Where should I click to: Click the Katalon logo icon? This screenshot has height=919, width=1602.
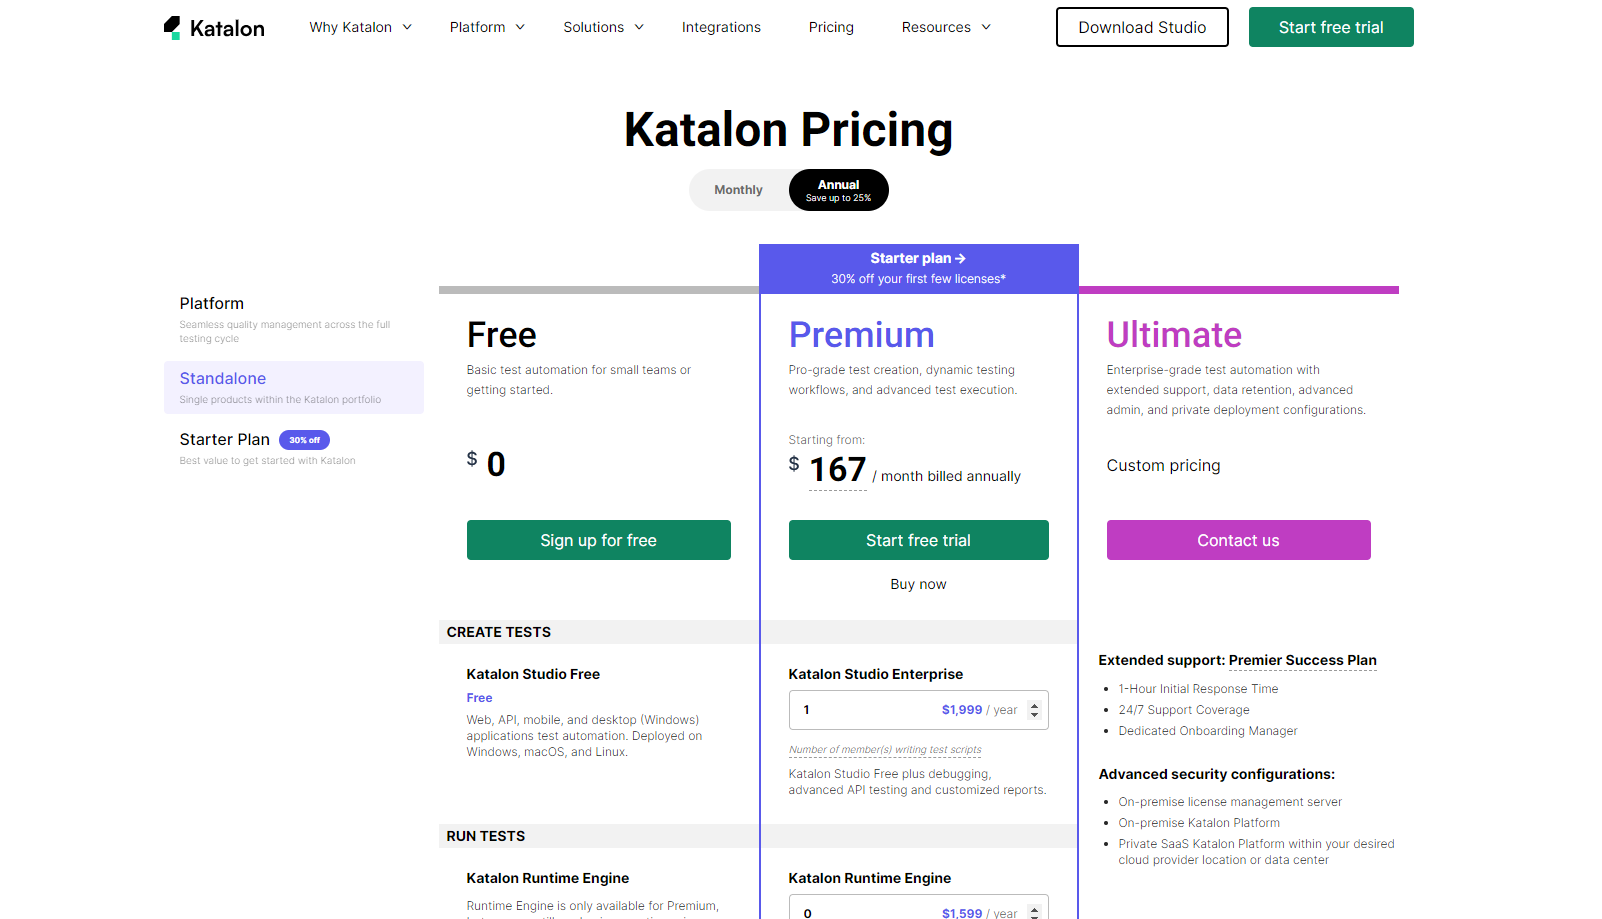[x=172, y=27]
